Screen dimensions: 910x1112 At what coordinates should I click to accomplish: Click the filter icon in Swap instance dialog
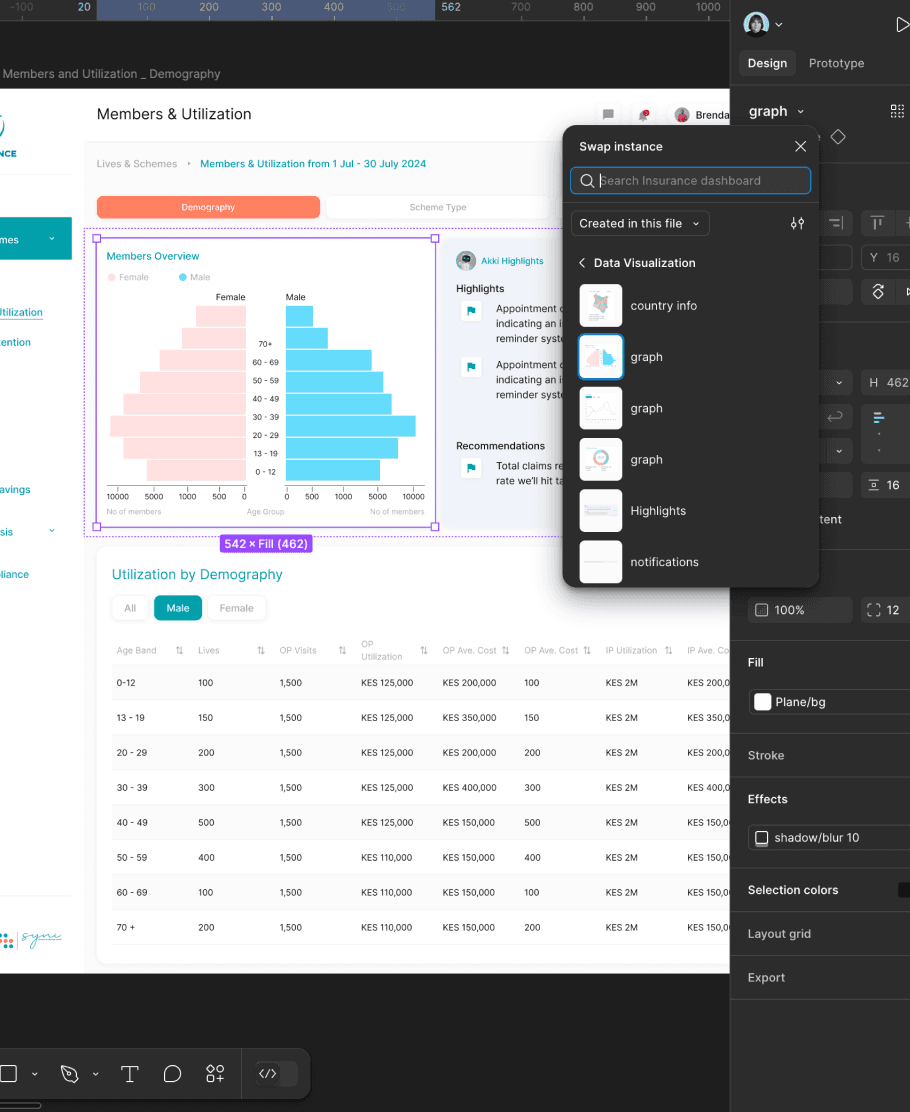click(797, 223)
